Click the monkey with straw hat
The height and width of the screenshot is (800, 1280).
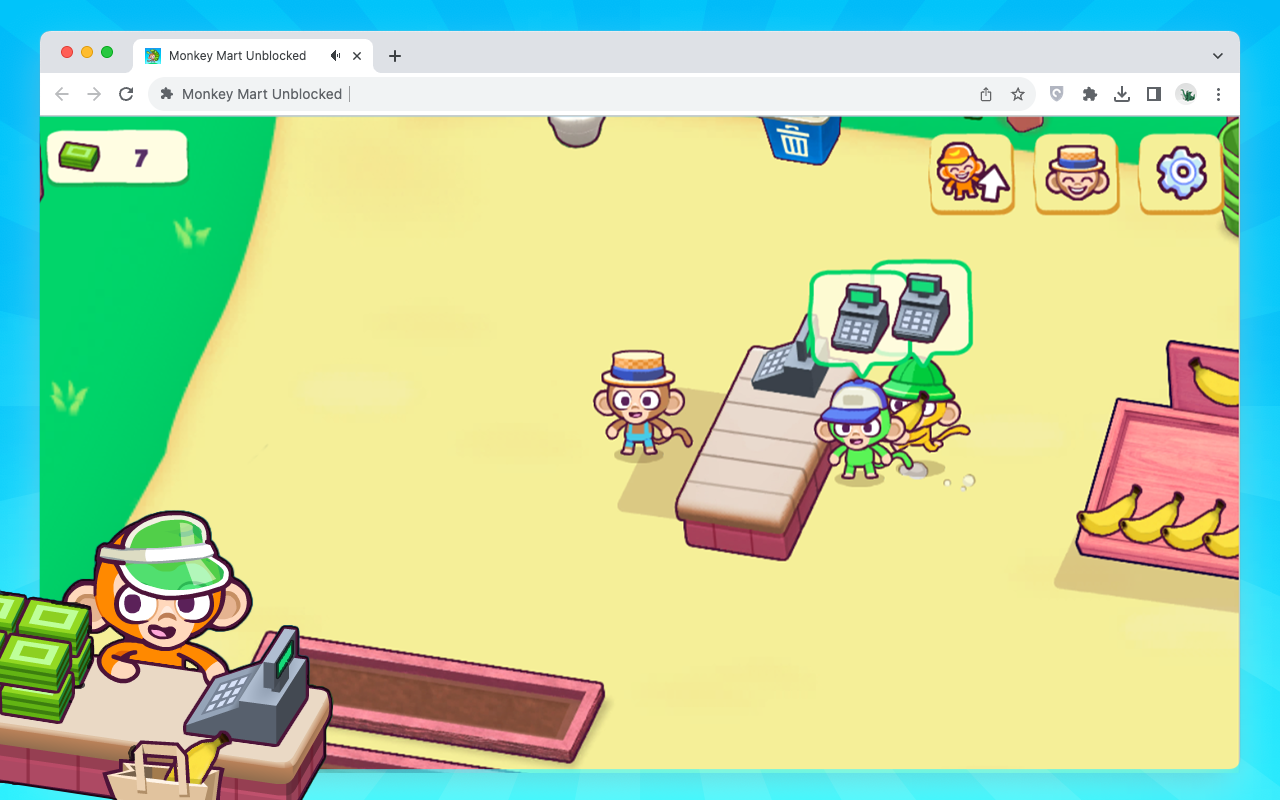click(x=640, y=405)
